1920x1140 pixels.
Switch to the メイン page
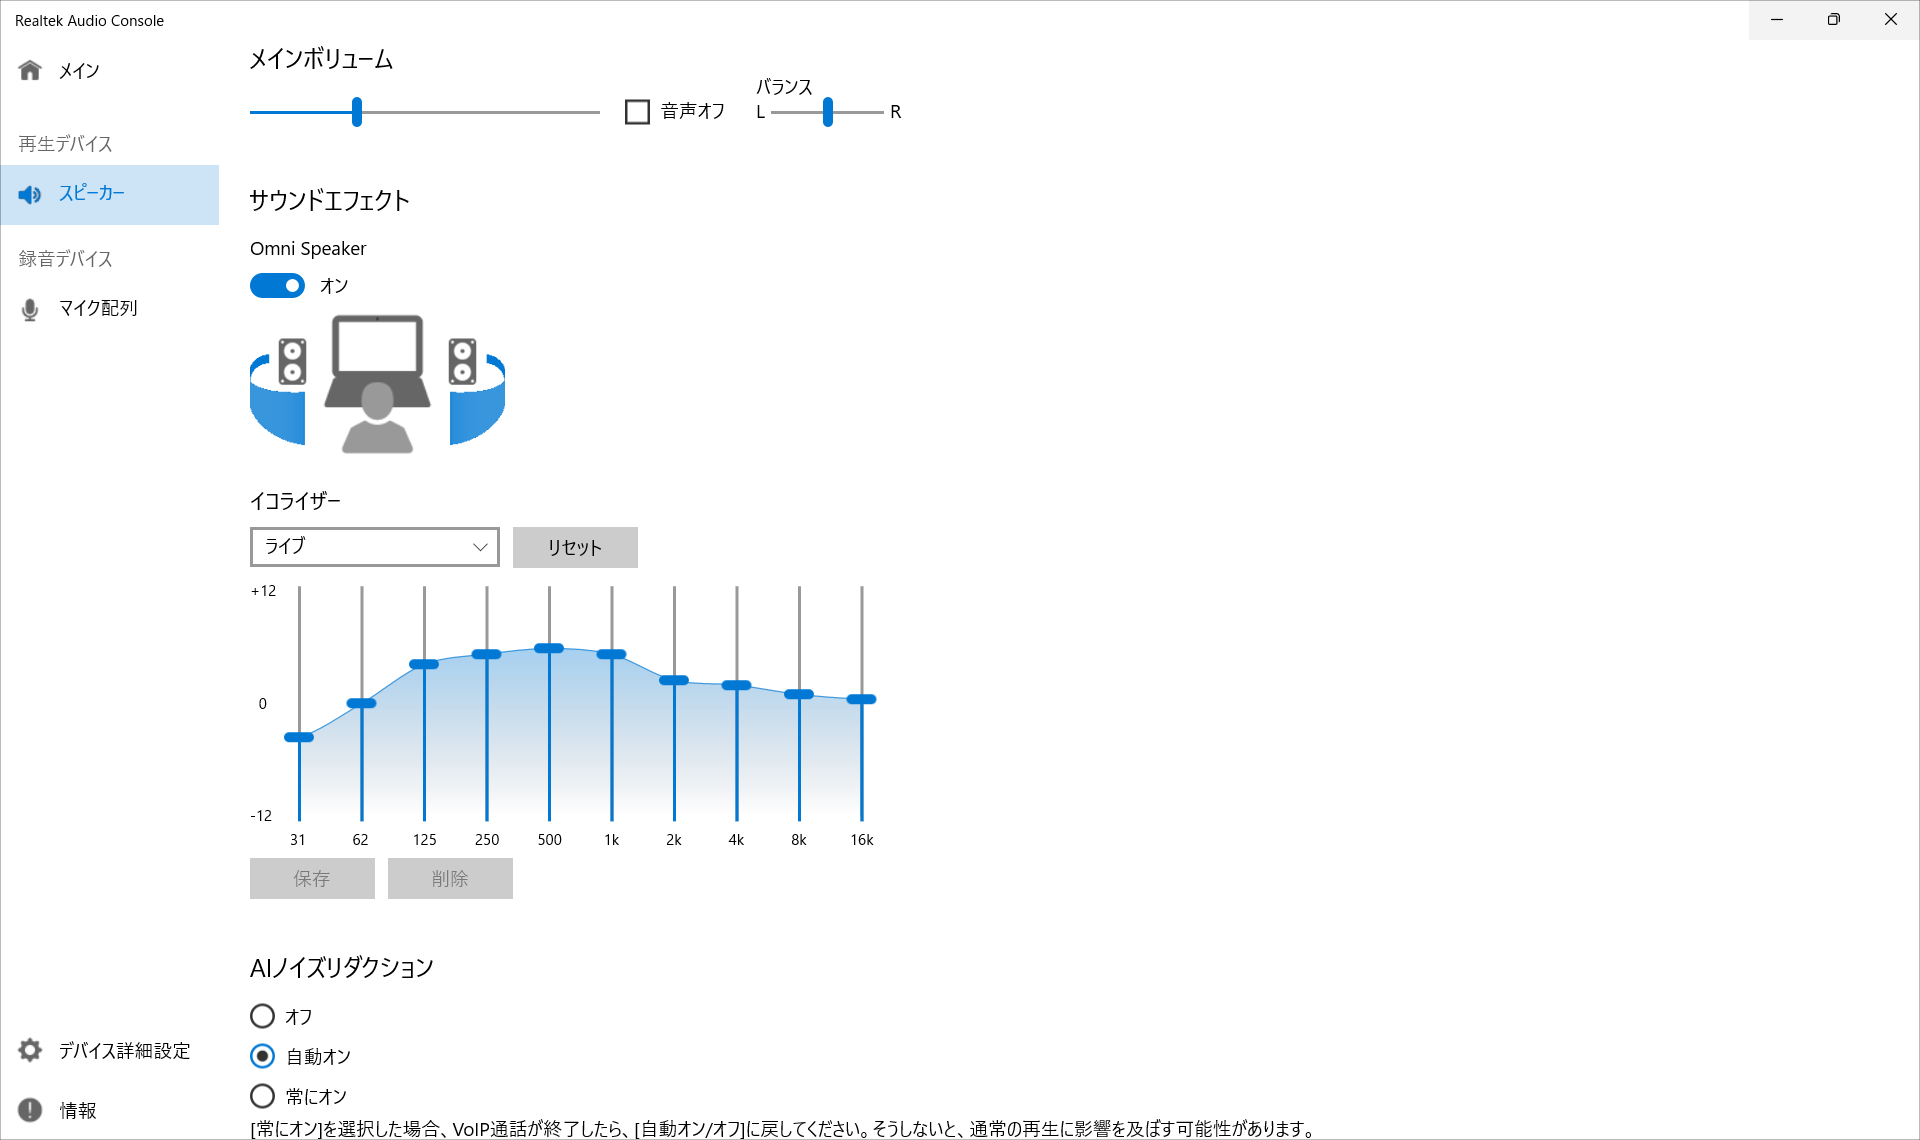(77, 70)
